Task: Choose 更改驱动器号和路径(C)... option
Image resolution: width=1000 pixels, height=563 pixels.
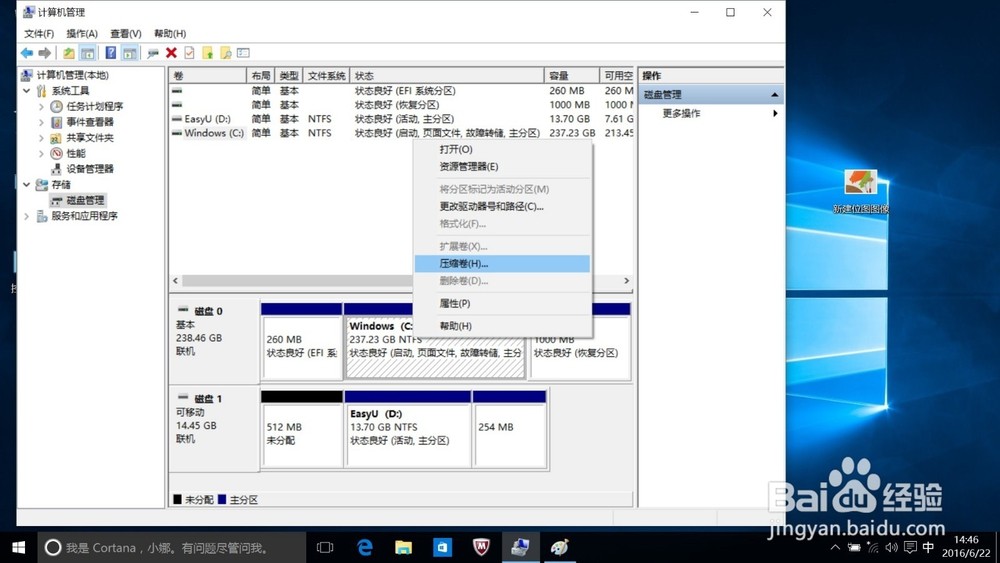Action: [x=502, y=207]
